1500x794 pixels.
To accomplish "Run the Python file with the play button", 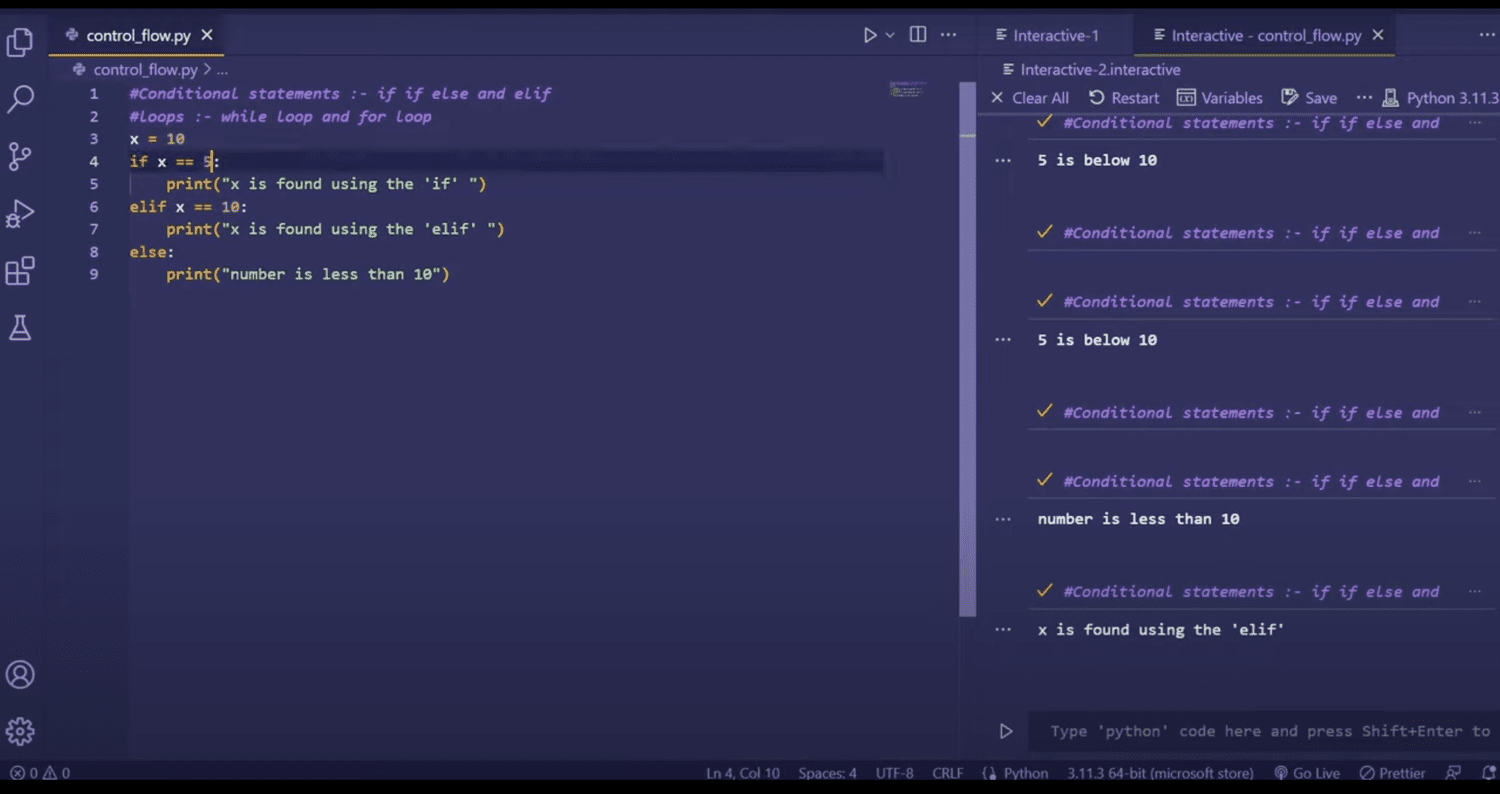I will tap(869, 34).
